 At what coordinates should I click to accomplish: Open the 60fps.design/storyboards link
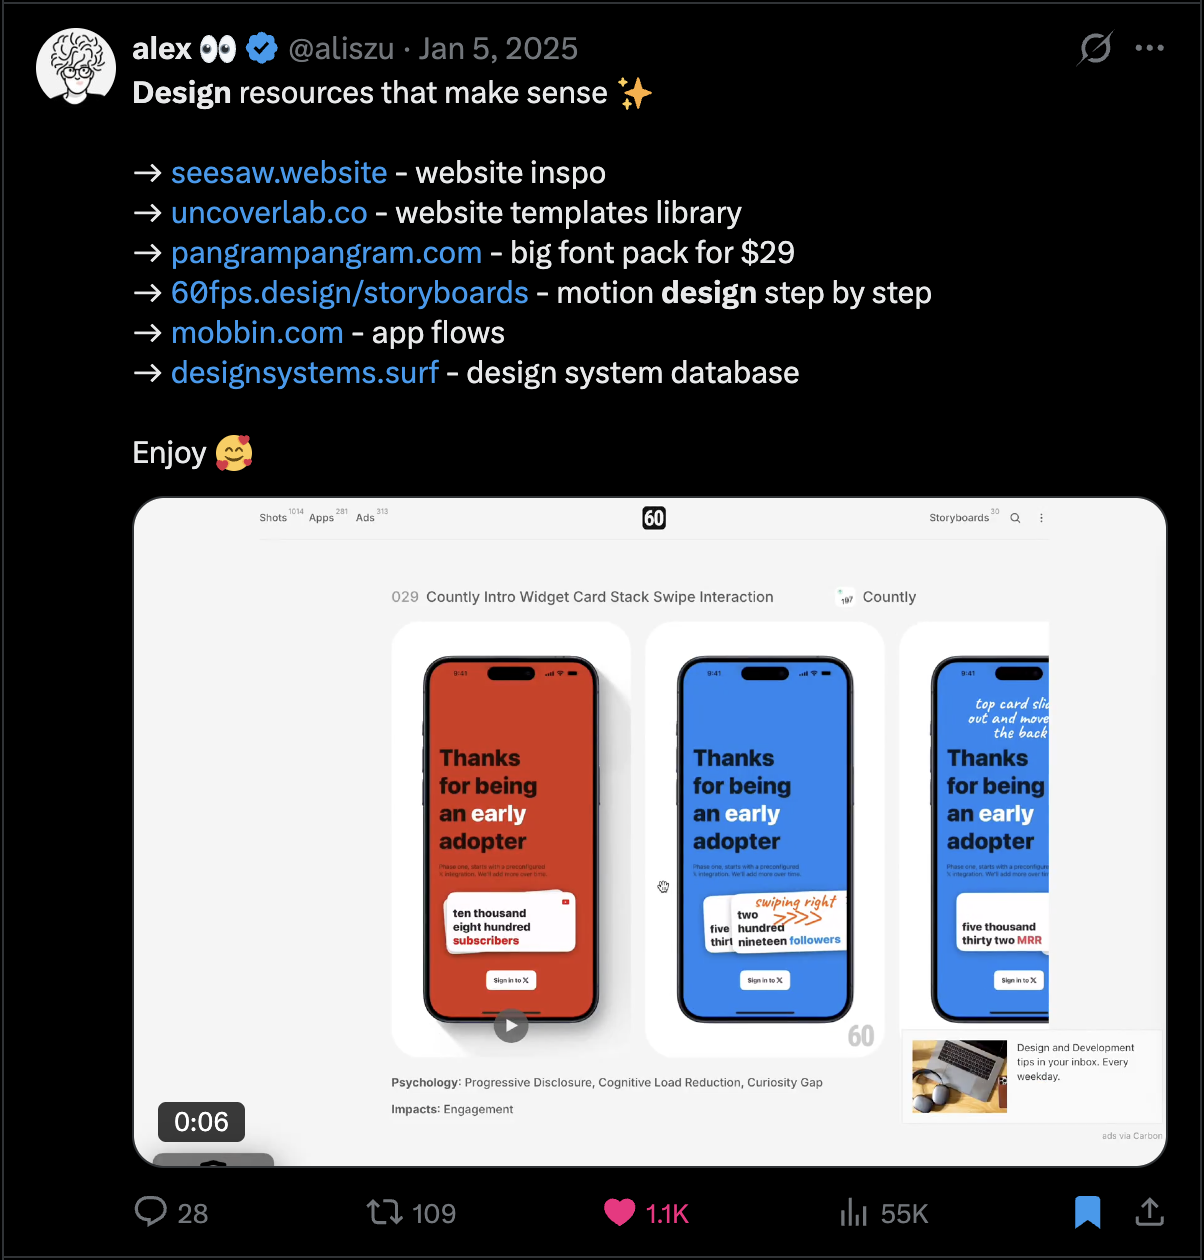click(x=349, y=293)
